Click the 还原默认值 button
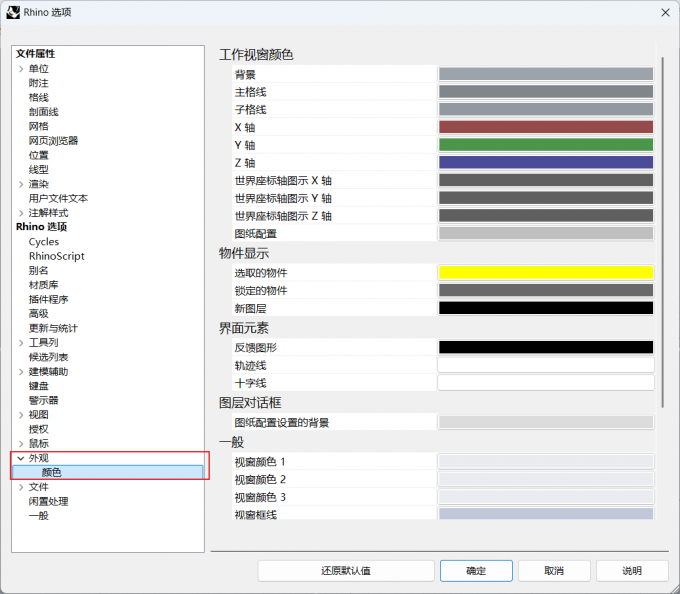680x594 pixels. coord(346,571)
